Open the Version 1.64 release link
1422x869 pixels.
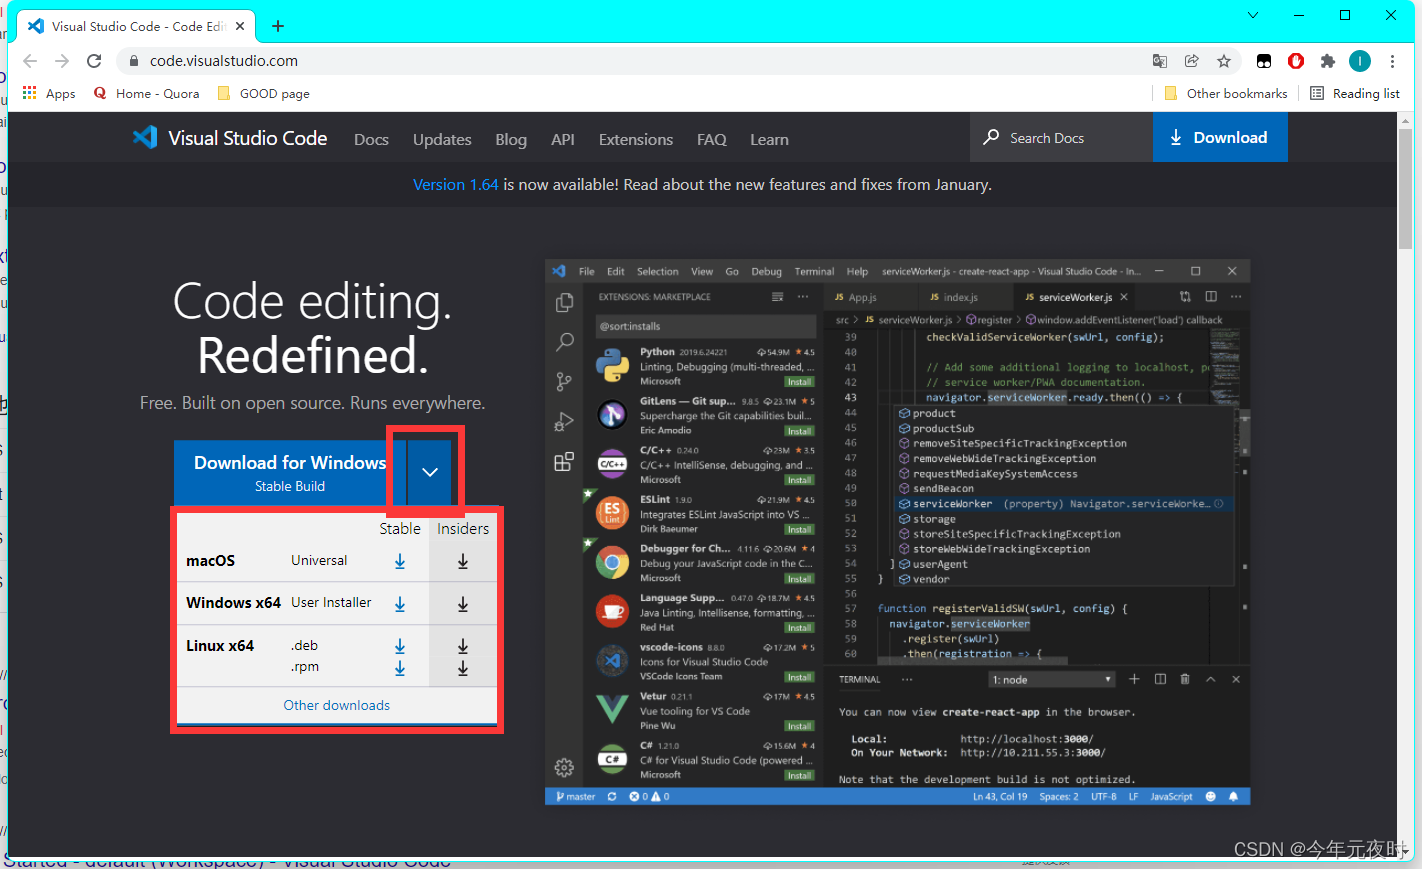[456, 185]
